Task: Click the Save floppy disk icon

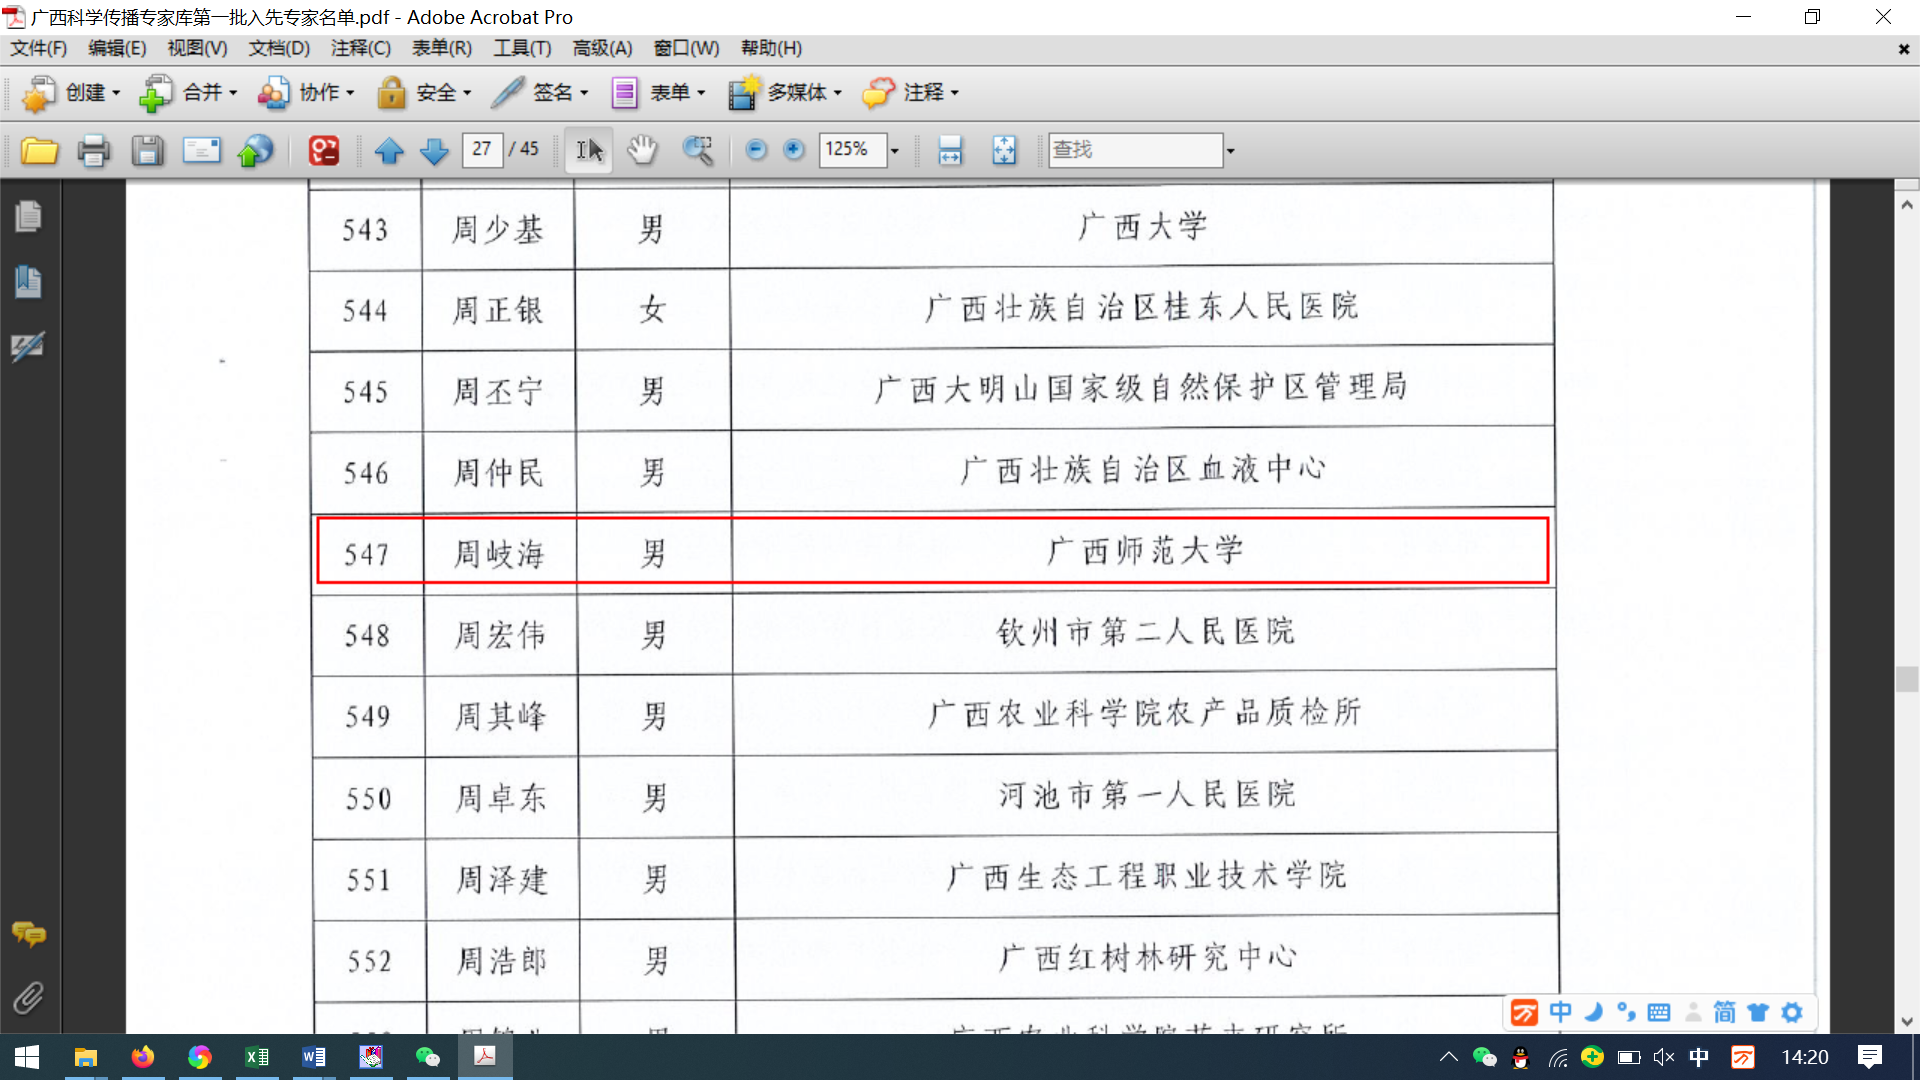Action: point(147,150)
